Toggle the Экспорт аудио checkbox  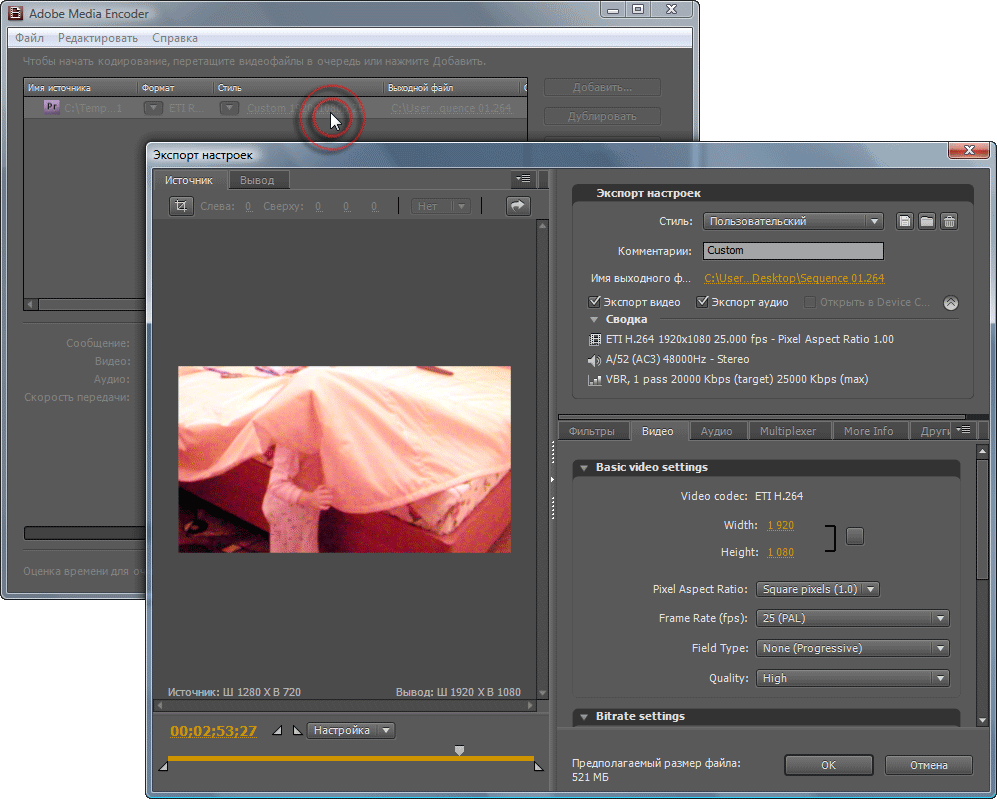(703, 302)
